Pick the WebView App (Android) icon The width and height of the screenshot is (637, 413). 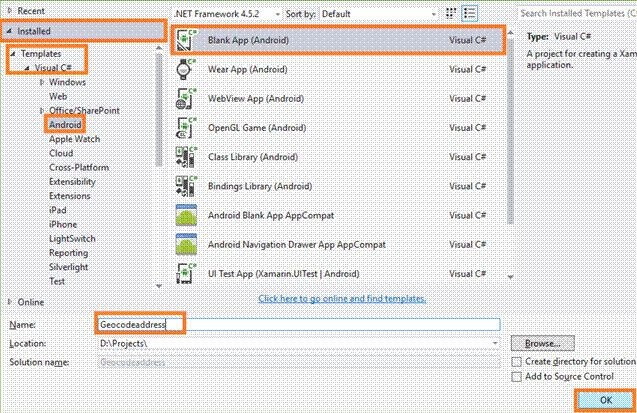[x=186, y=99]
